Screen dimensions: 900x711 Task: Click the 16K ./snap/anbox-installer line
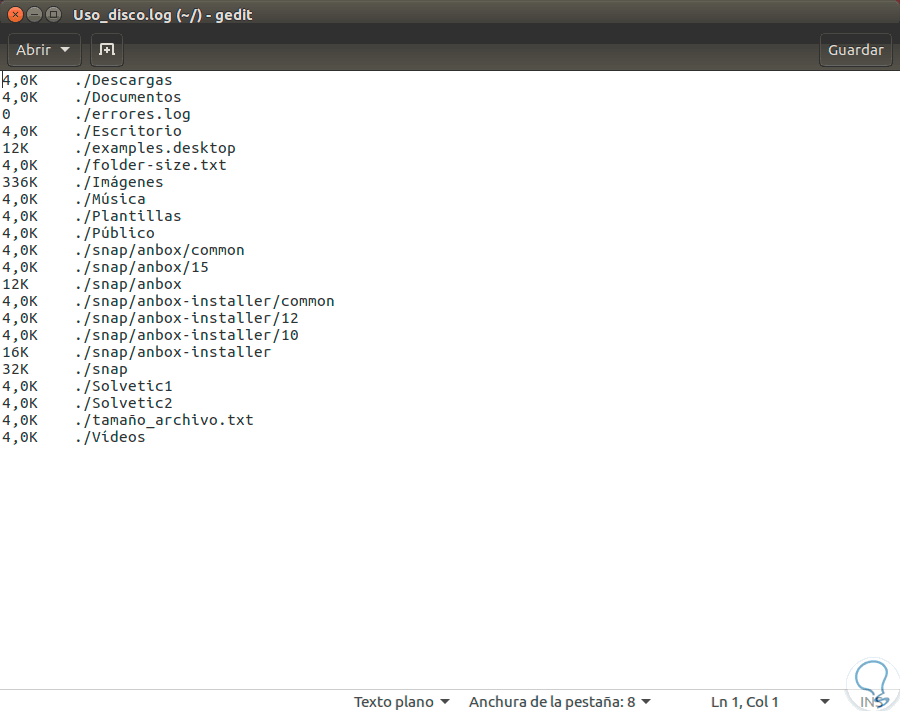137,352
